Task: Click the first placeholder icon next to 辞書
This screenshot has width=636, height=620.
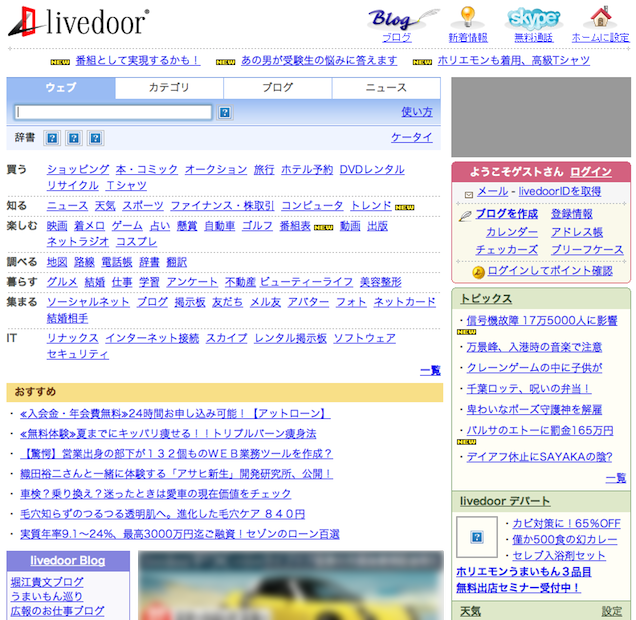Action: pyautogui.click(x=52, y=138)
